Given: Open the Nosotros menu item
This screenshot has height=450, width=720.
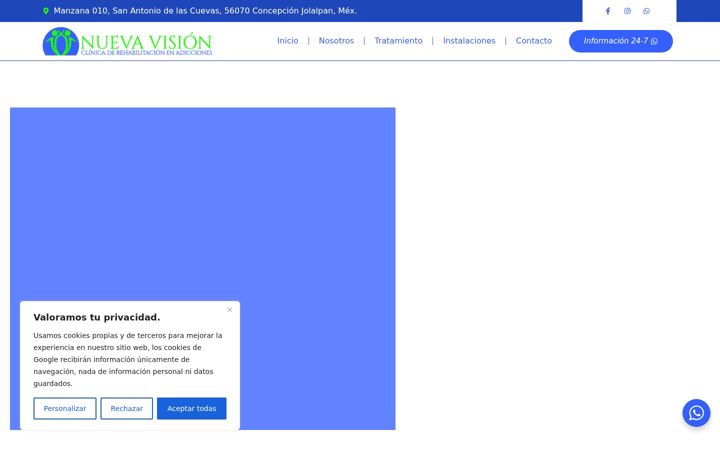Looking at the screenshot, I should tap(336, 41).
